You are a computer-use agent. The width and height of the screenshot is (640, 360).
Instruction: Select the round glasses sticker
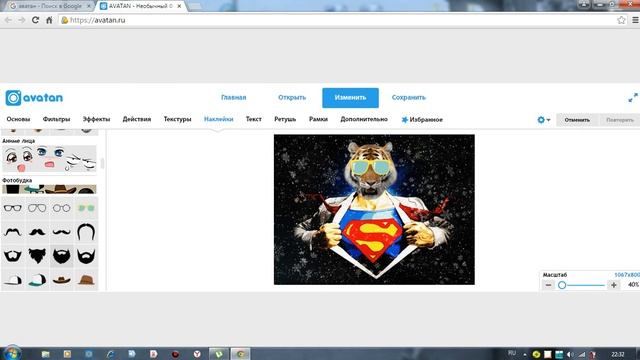coord(62,208)
